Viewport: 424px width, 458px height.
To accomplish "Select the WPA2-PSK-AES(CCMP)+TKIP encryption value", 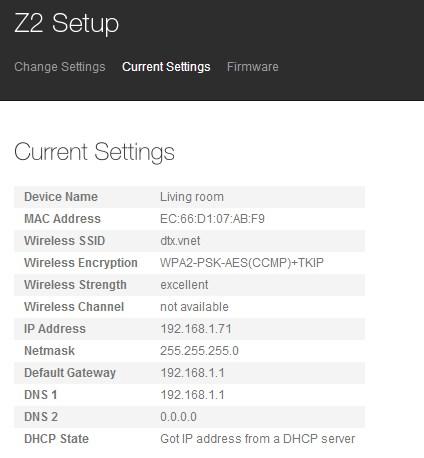I will click(242, 263).
